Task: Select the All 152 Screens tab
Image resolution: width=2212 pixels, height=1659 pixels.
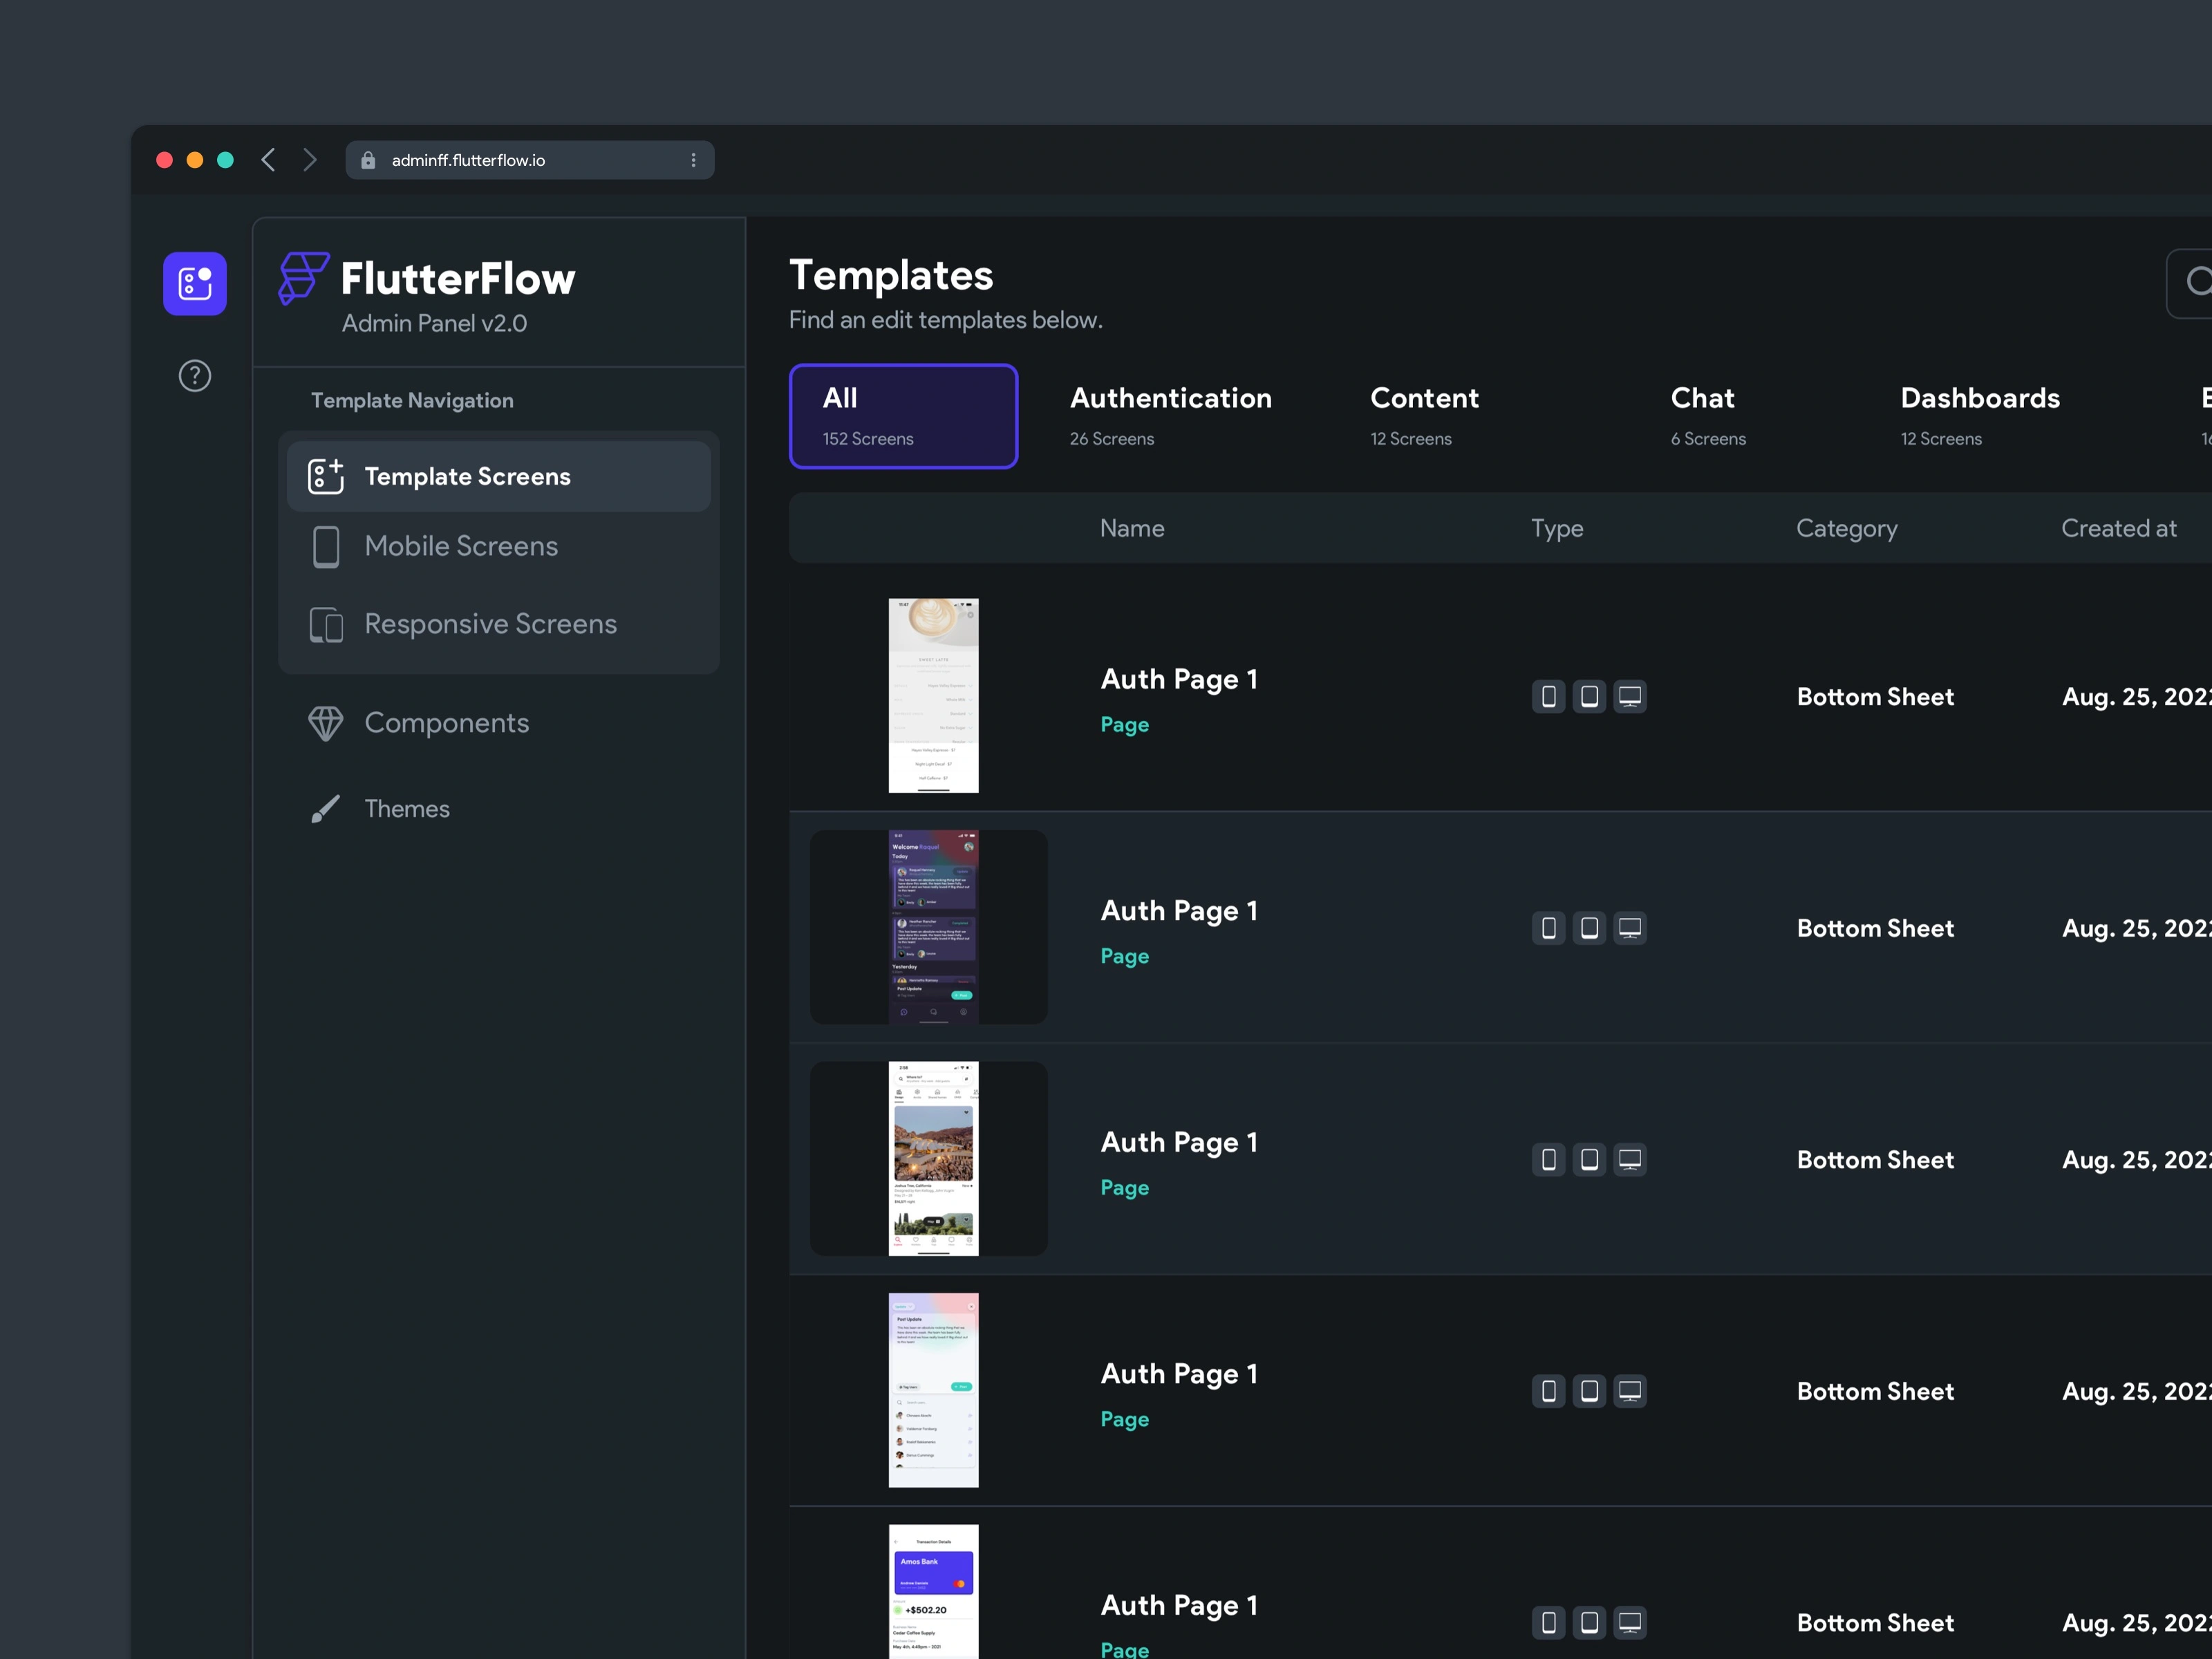Action: (903, 416)
